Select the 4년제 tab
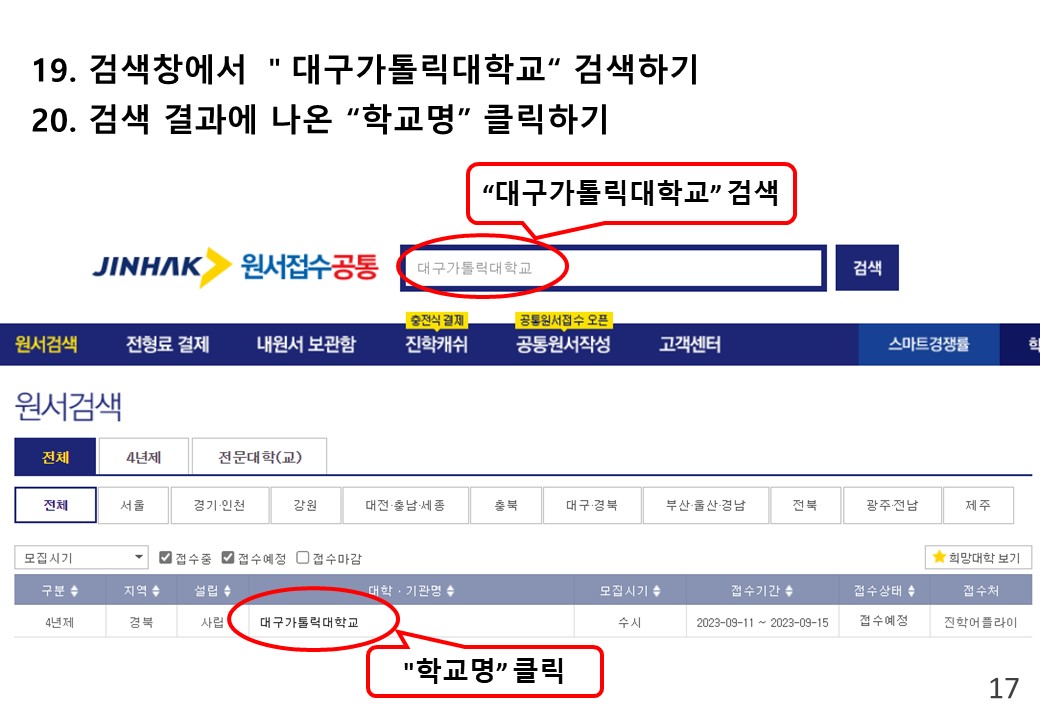This screenshot has height=720, width=1040. coord(144,457)
